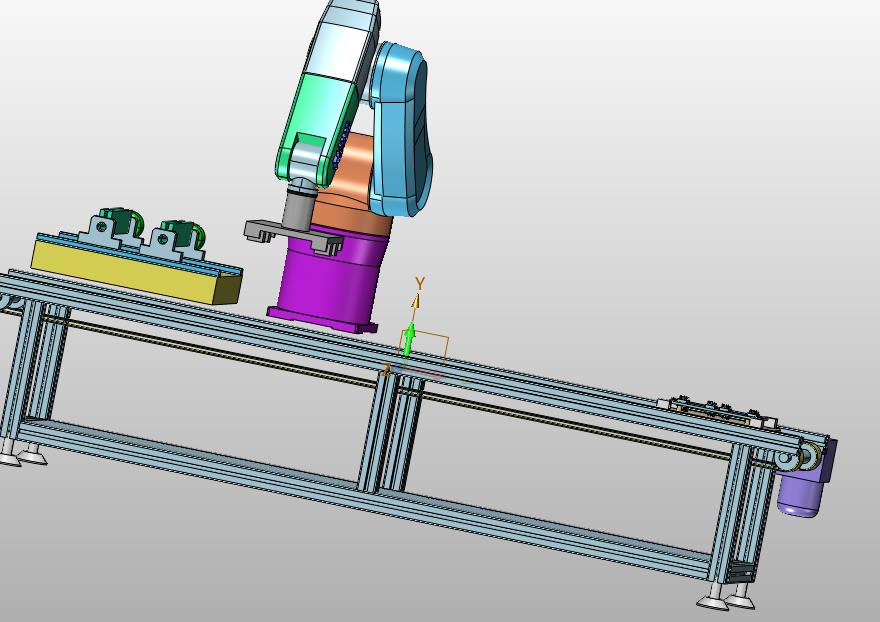Screen dimensions: 880x622
Task: Select the light blue robot arm link
Action: (x=401, y=129)
